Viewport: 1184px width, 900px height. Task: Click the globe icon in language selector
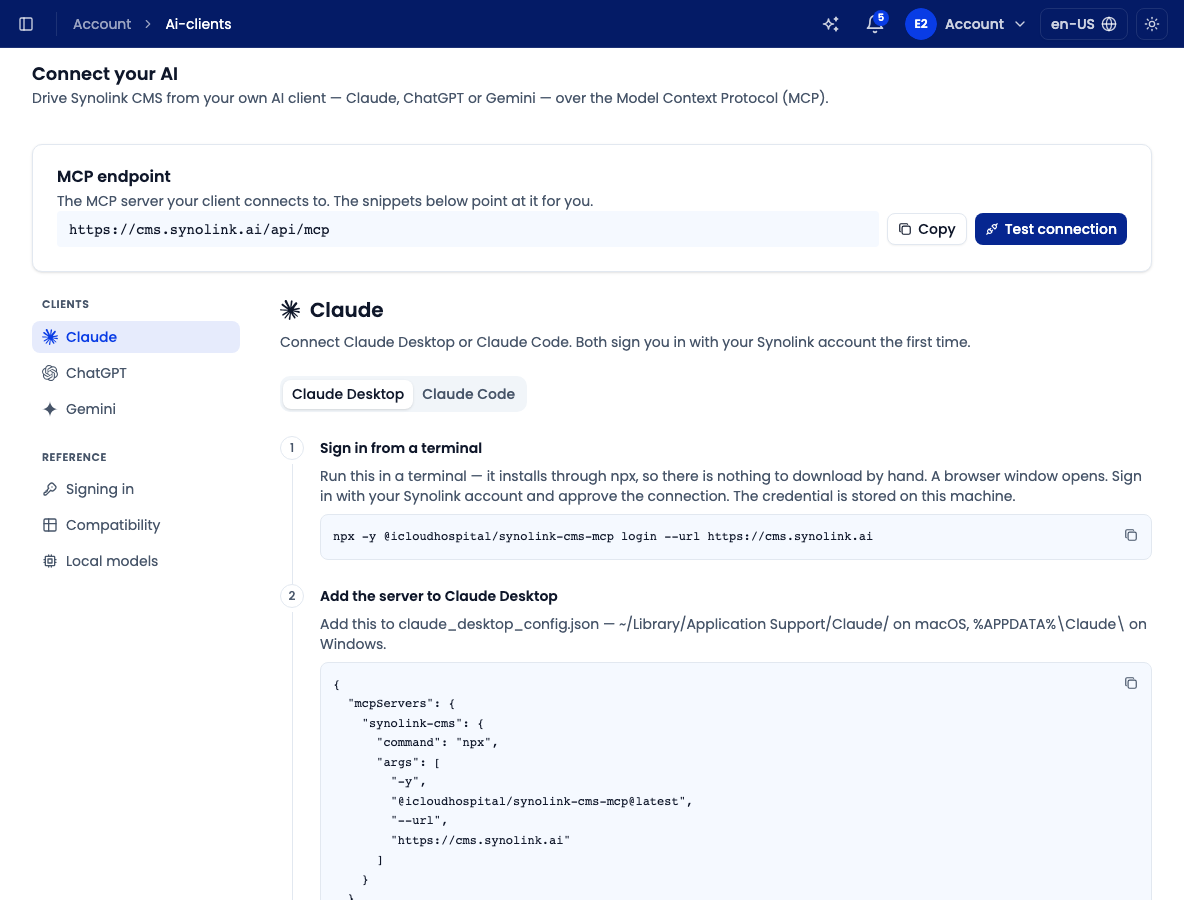[x=1109, y=24]
